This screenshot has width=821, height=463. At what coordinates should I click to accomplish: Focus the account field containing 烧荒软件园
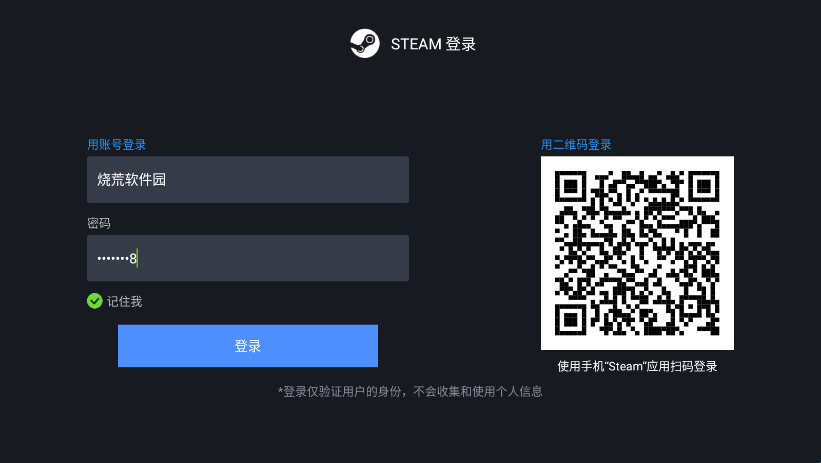[x=248, y=179]
